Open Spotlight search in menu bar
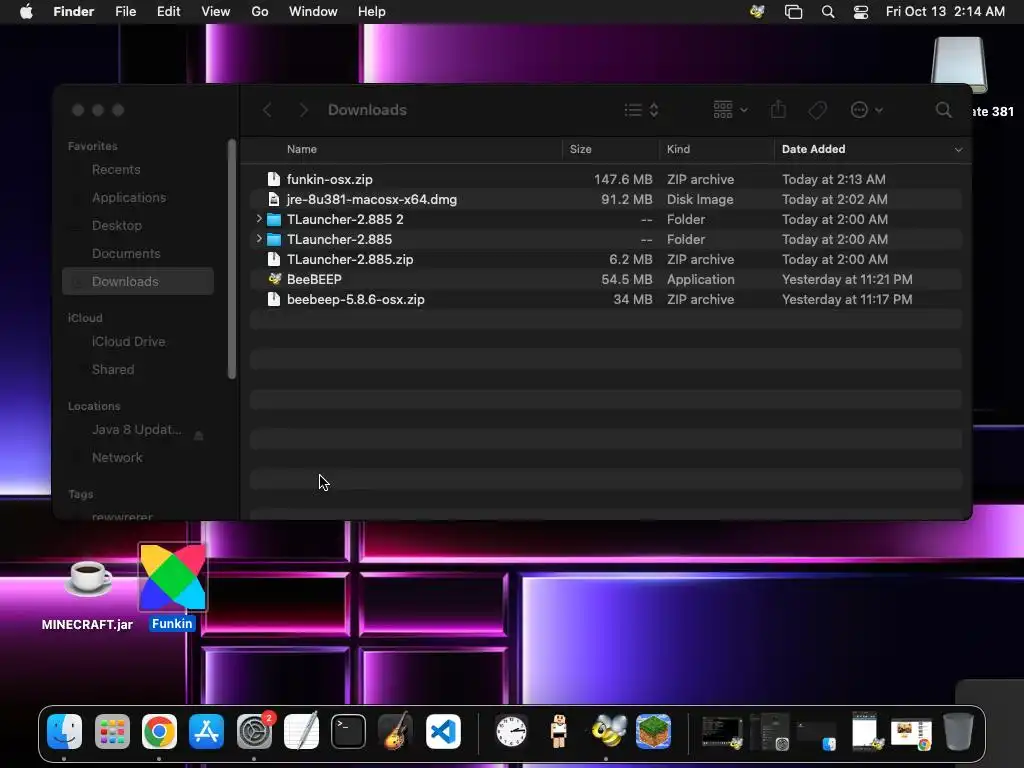This screenshot has height=768, width=1024. tap(828, 12)
